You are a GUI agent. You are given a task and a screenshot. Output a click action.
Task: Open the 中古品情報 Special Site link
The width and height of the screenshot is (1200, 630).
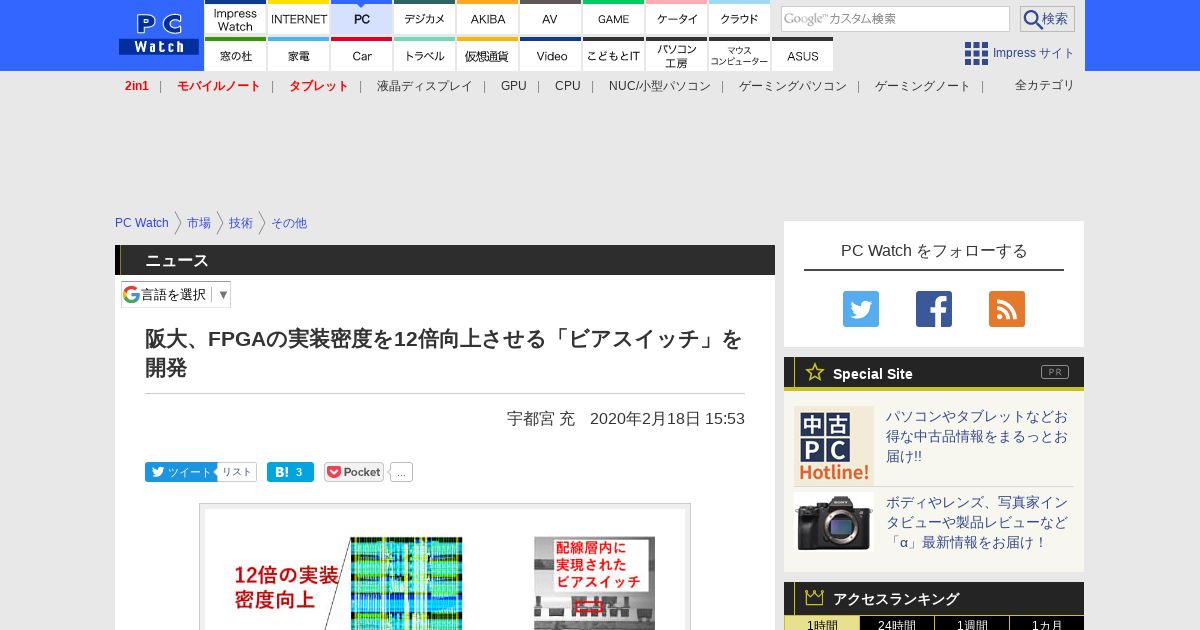tap(977, 436)
